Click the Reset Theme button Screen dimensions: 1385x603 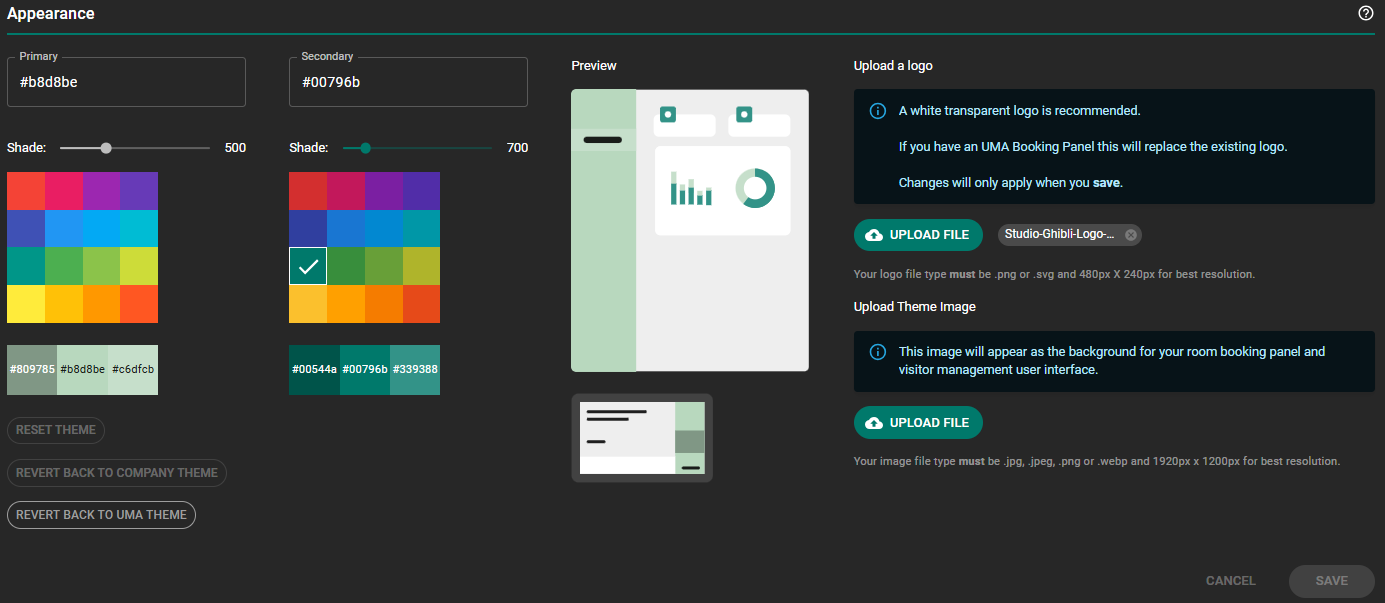56,430
